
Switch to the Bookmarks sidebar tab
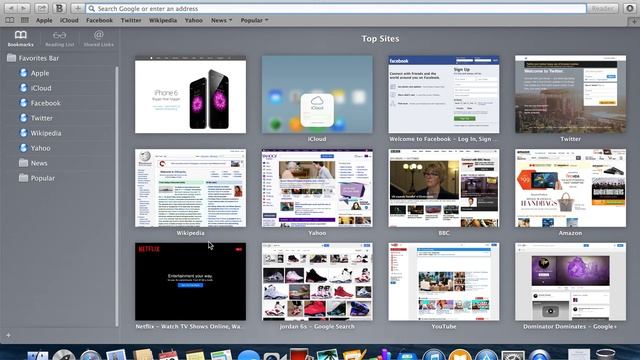pyautogui.click(x=20, y=38)
